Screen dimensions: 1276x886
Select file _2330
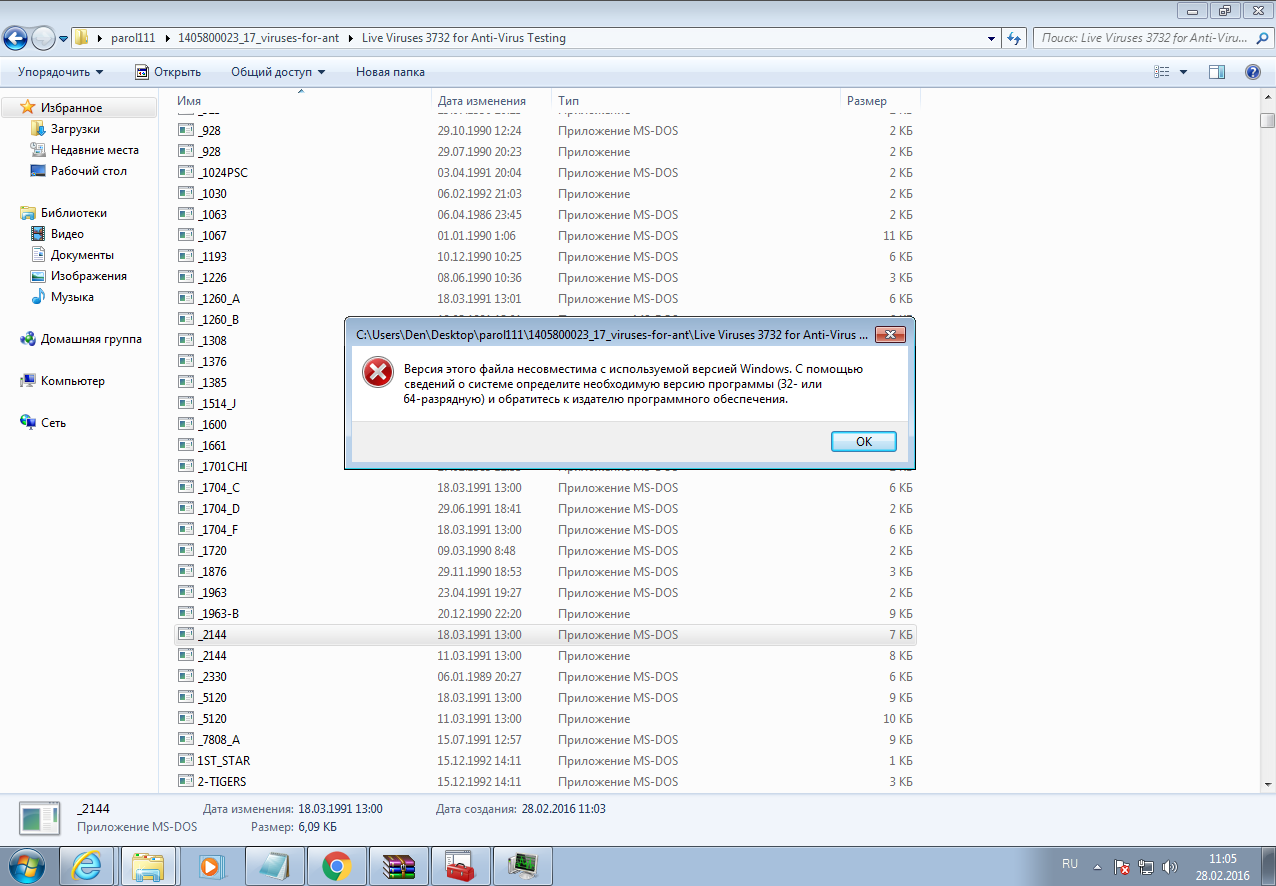[212, 677]
